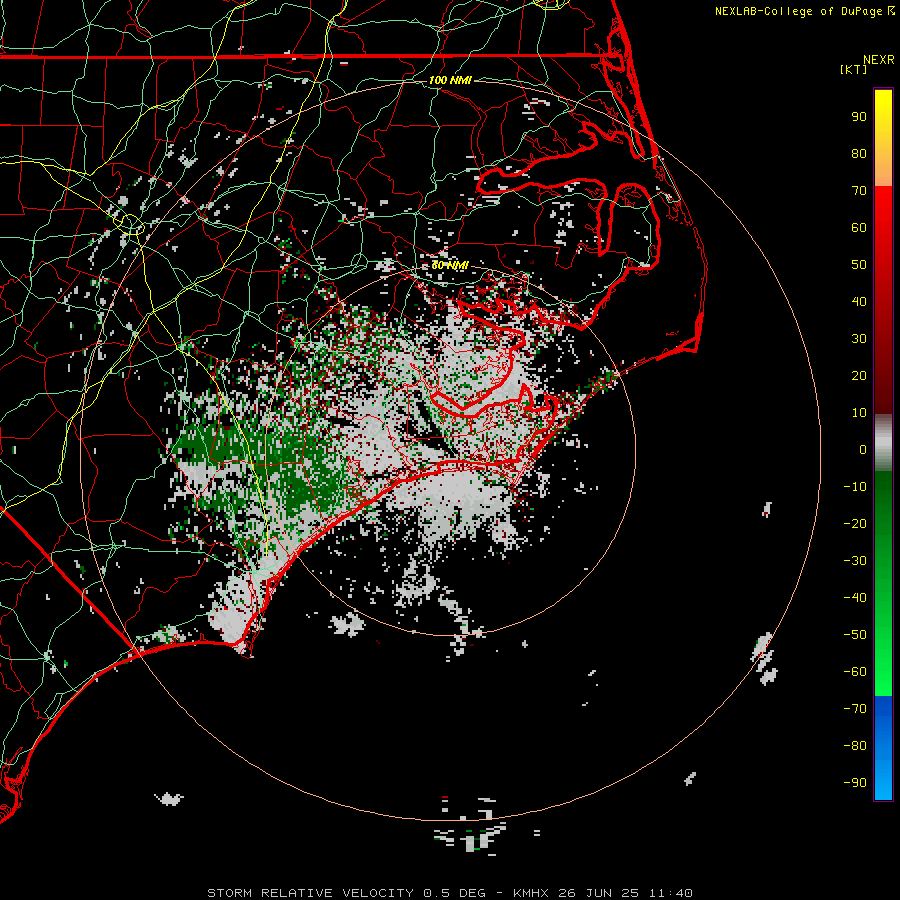
Task: Click the [KT] units label above the scale
Action: (854, 69)
